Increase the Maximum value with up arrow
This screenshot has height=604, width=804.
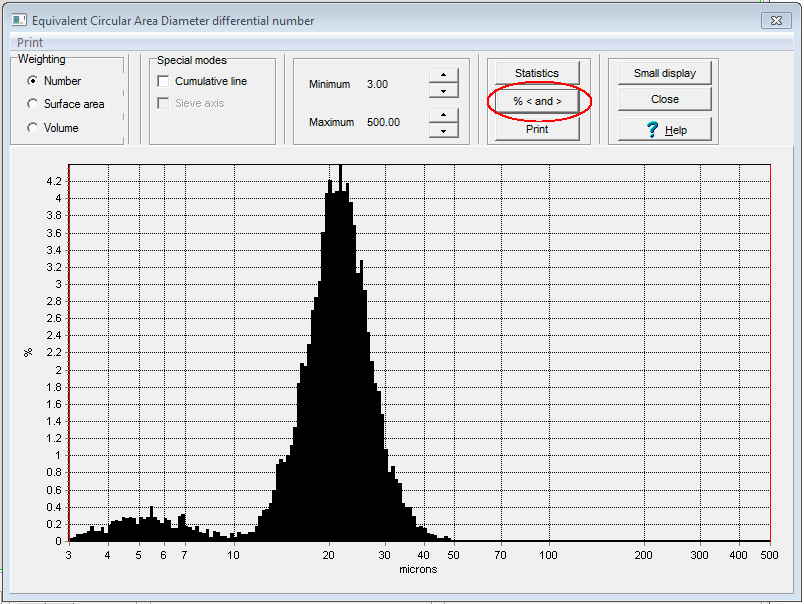tap(443, 114)
